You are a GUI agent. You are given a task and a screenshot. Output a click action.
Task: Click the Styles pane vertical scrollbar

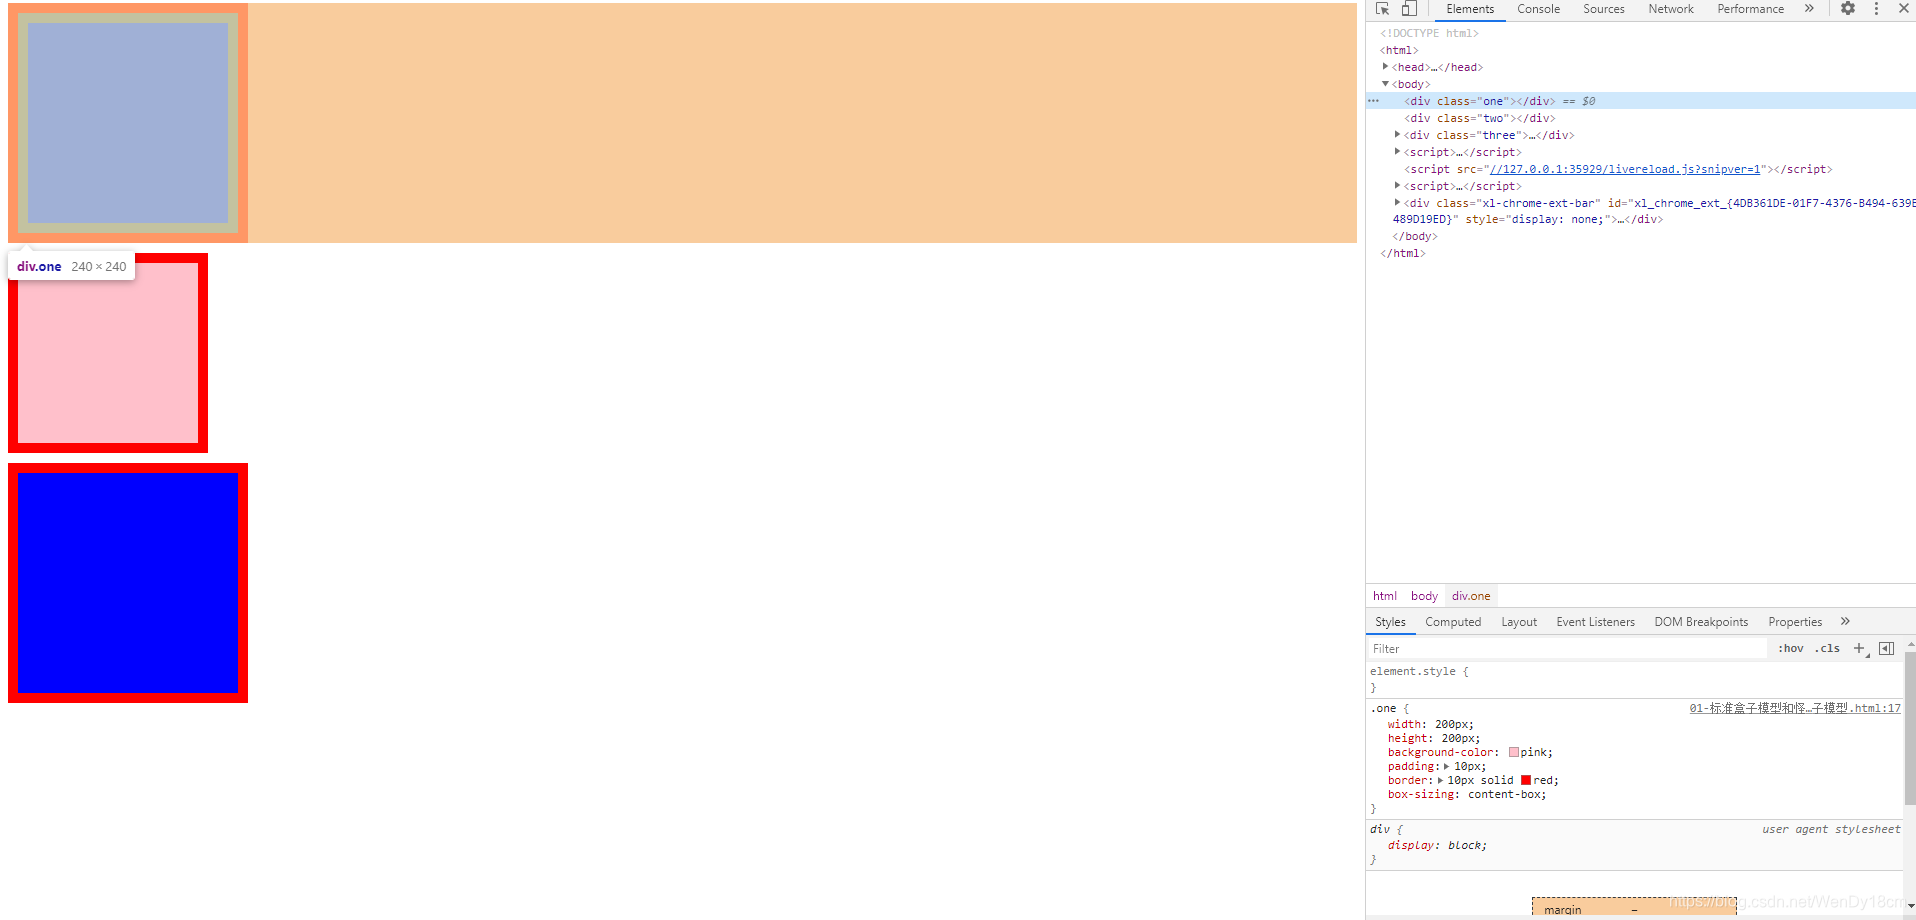click(x=1910, y=728)
